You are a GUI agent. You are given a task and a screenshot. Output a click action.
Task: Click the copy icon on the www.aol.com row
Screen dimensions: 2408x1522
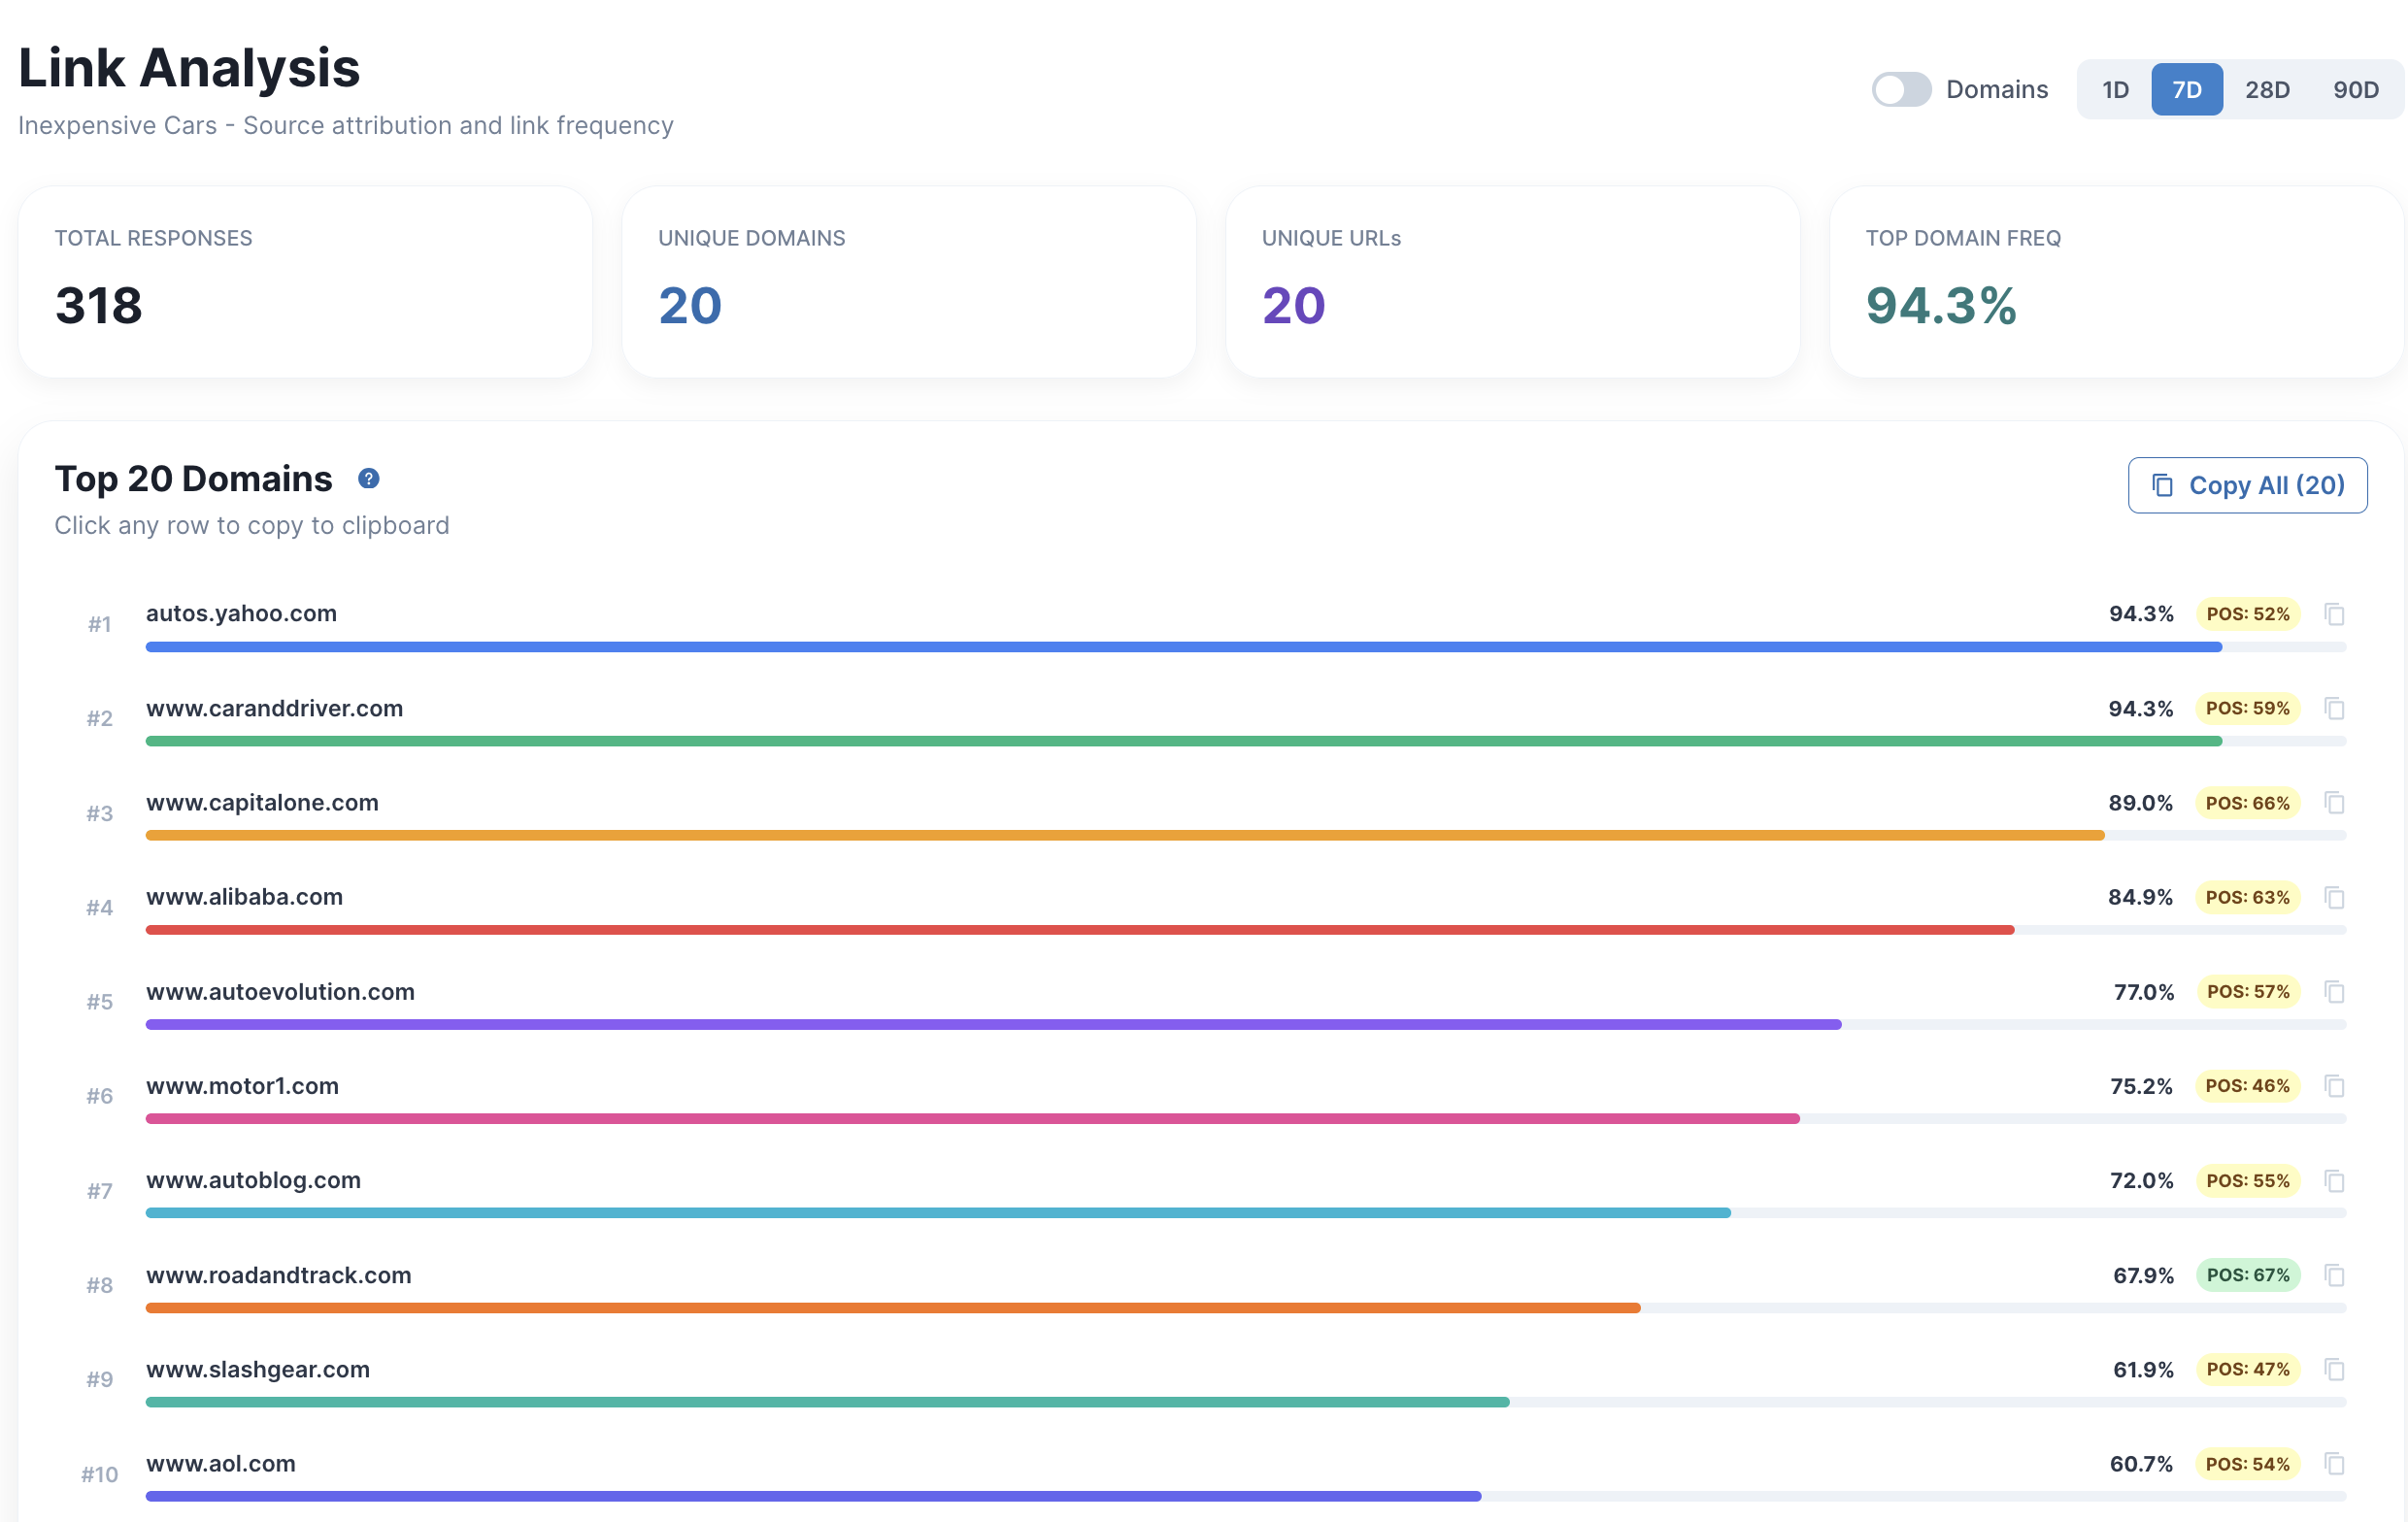(x=2334, y=1464)
